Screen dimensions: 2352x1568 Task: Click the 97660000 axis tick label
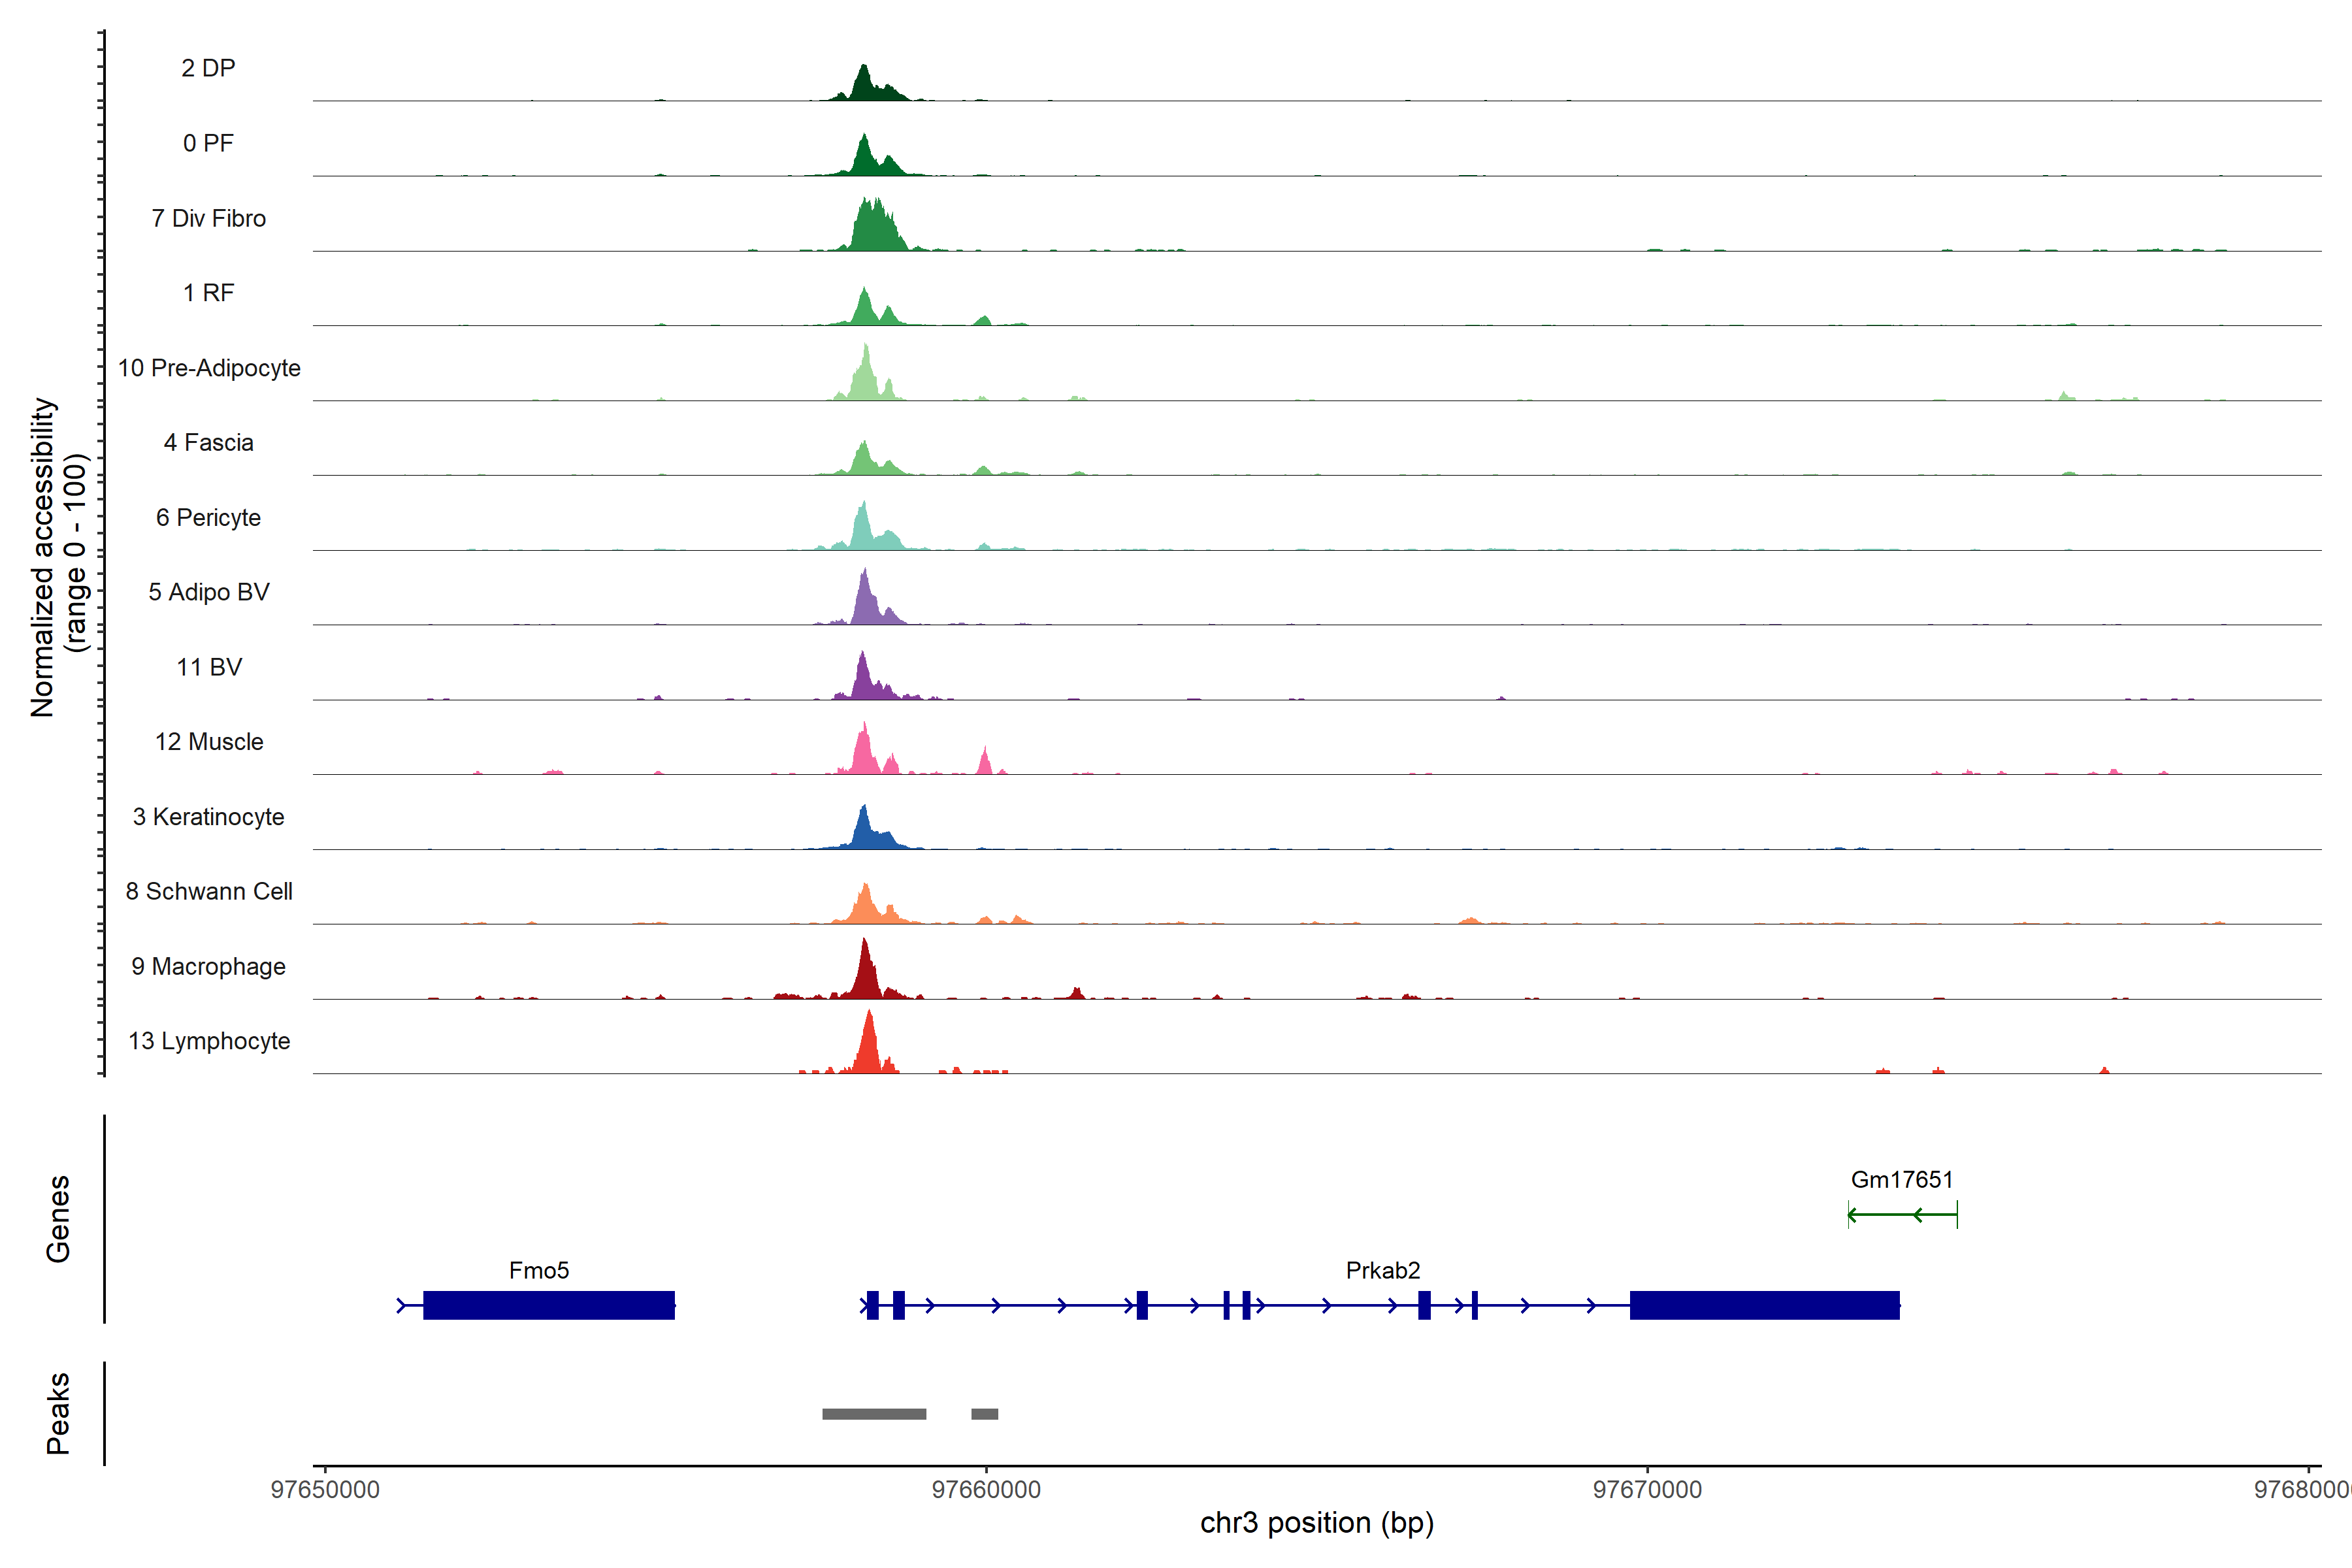986,1489
